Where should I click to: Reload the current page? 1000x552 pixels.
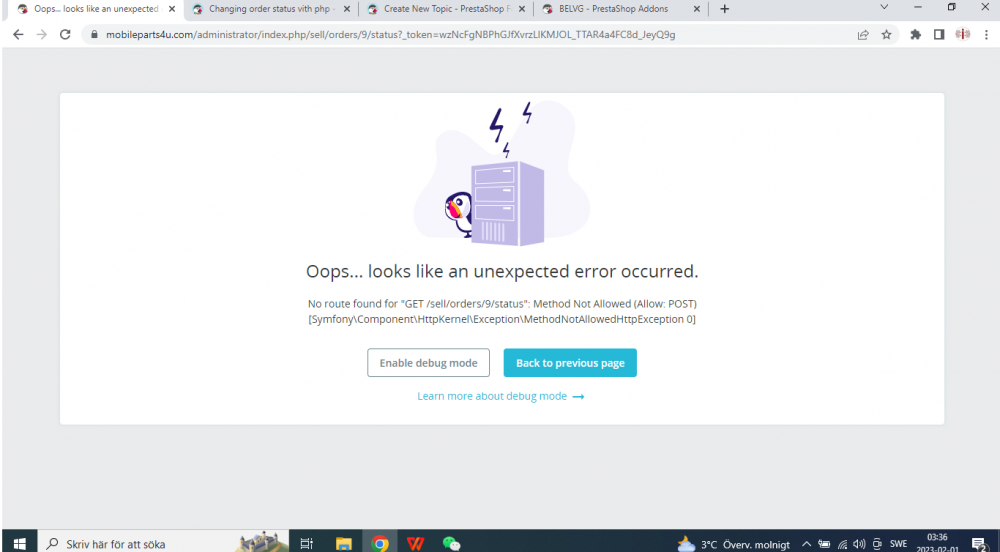[65, 34]
